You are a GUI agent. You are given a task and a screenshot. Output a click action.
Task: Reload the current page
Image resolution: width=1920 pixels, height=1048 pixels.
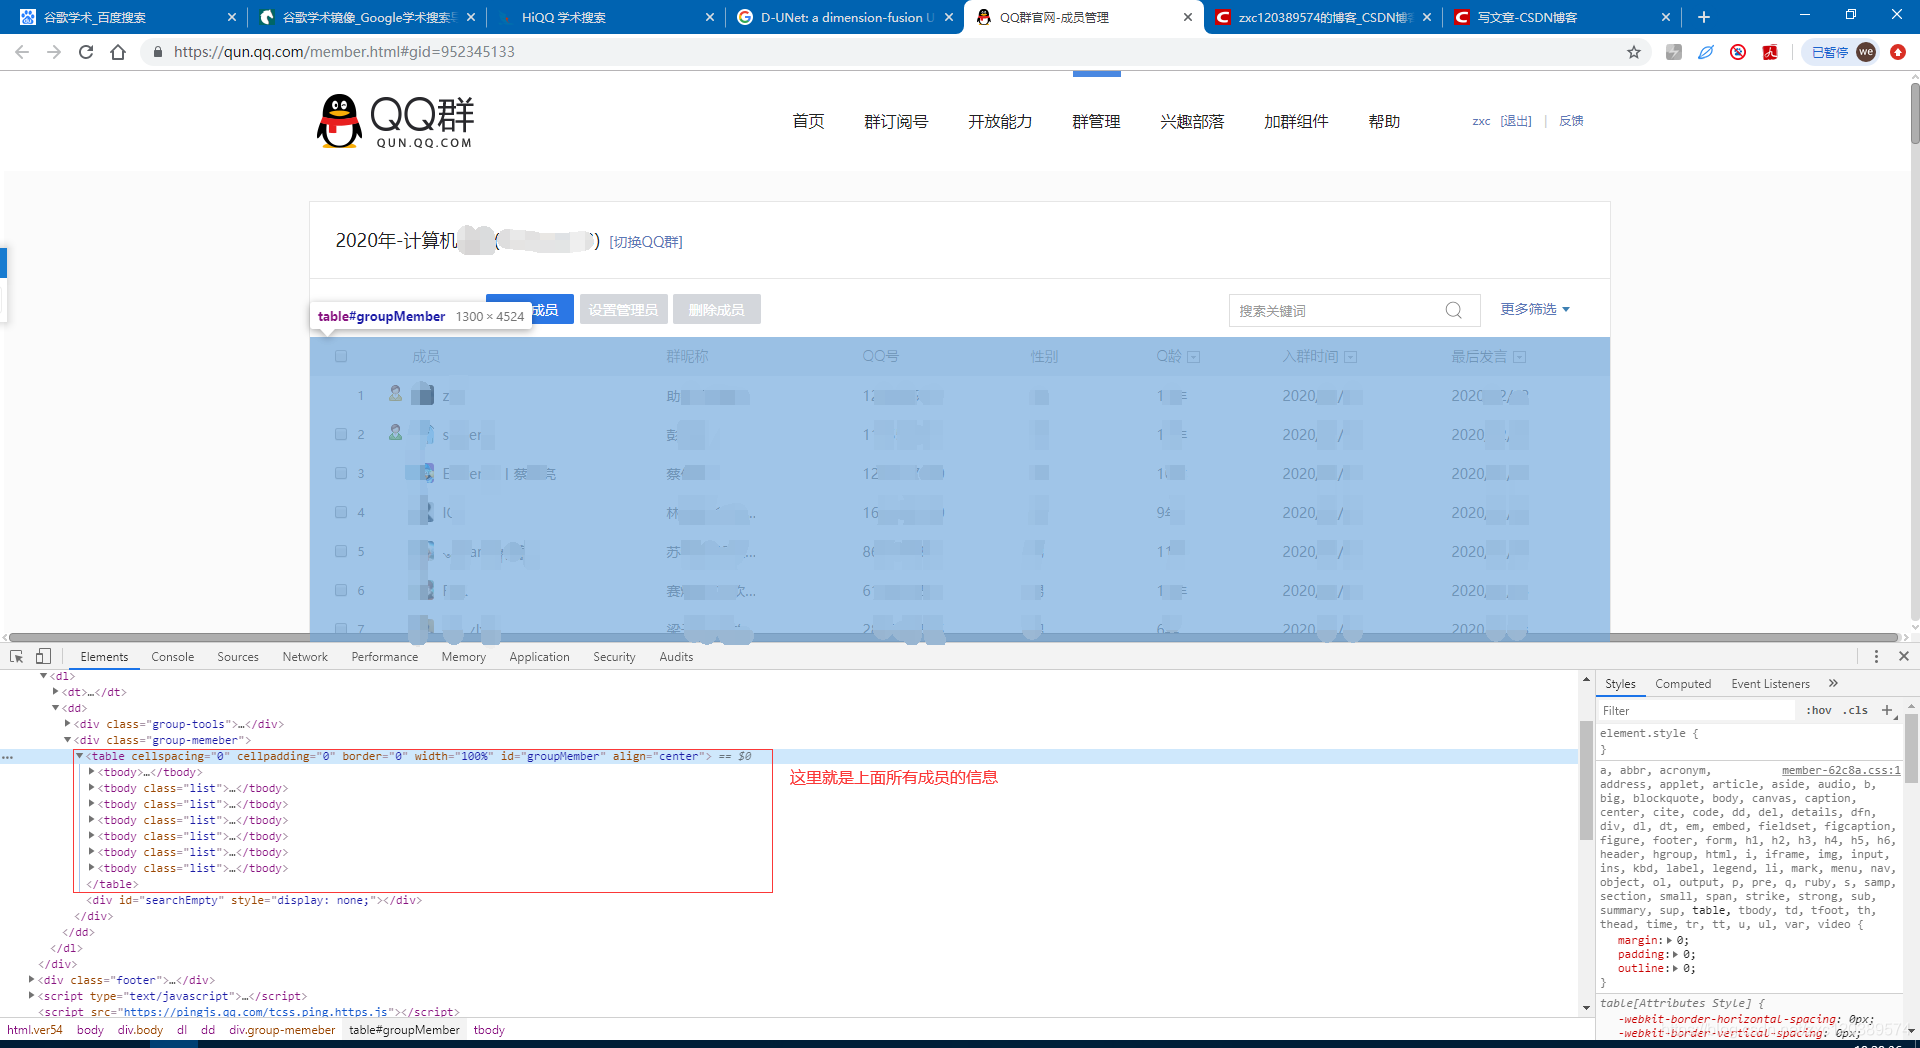[86, 52]
